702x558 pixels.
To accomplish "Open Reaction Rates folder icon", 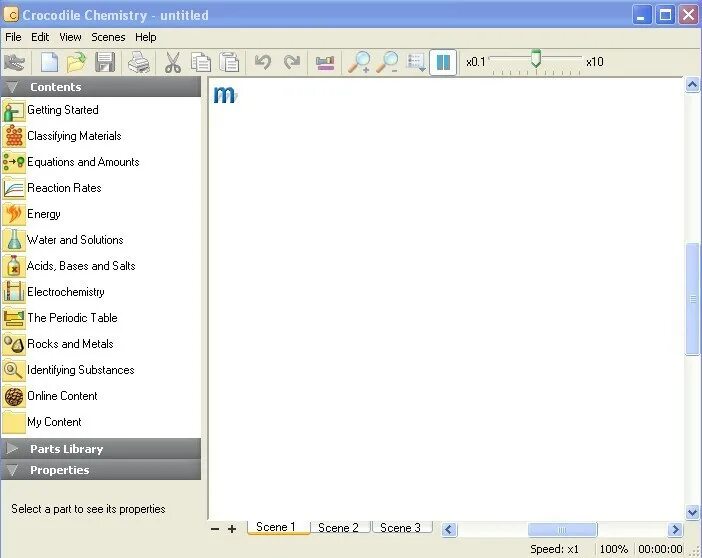I will click(x=14, y=188).
